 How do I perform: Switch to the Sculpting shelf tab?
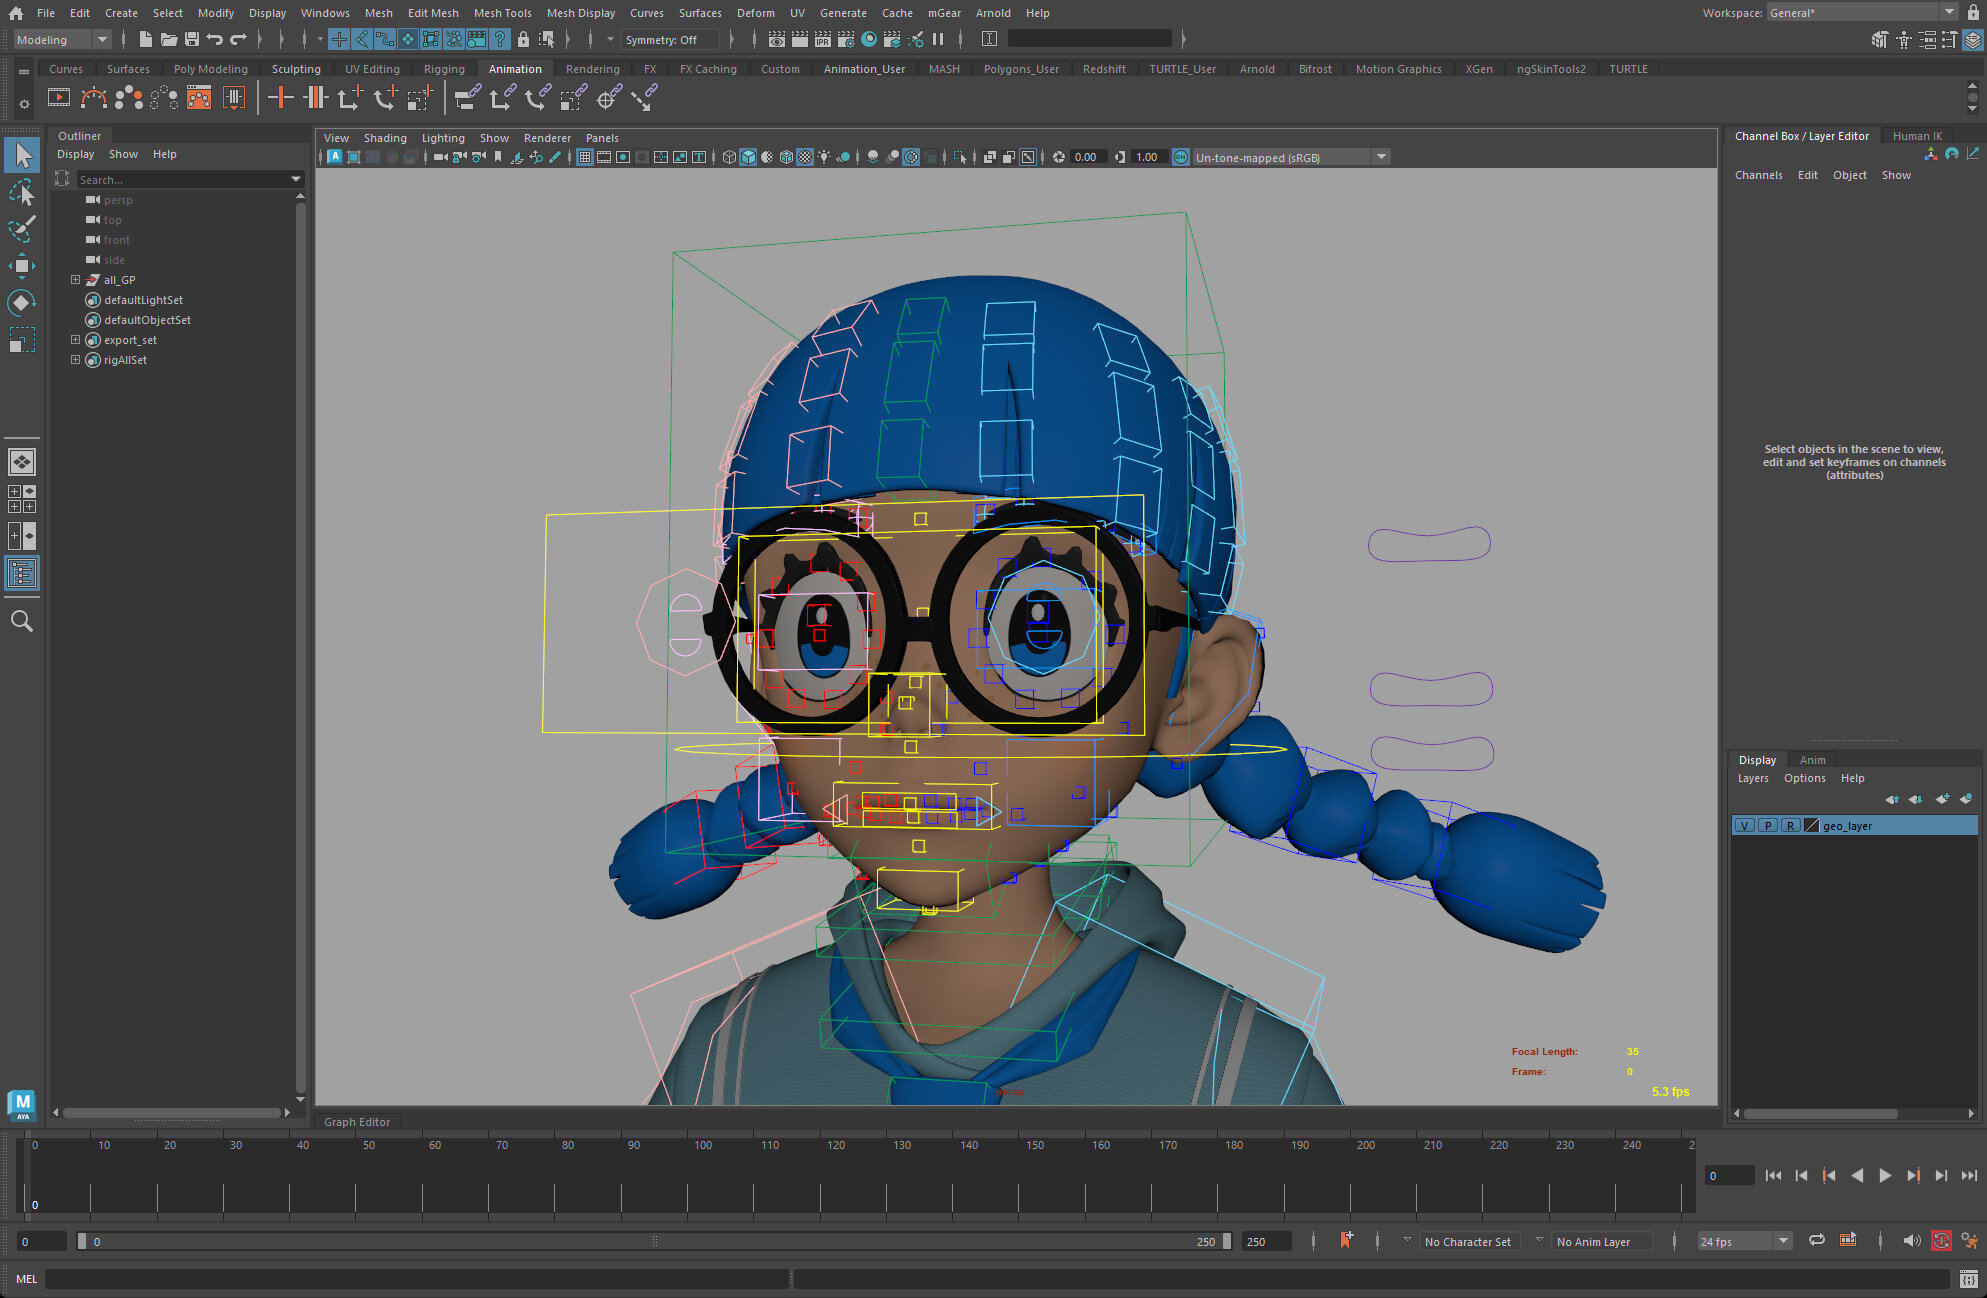296,69
